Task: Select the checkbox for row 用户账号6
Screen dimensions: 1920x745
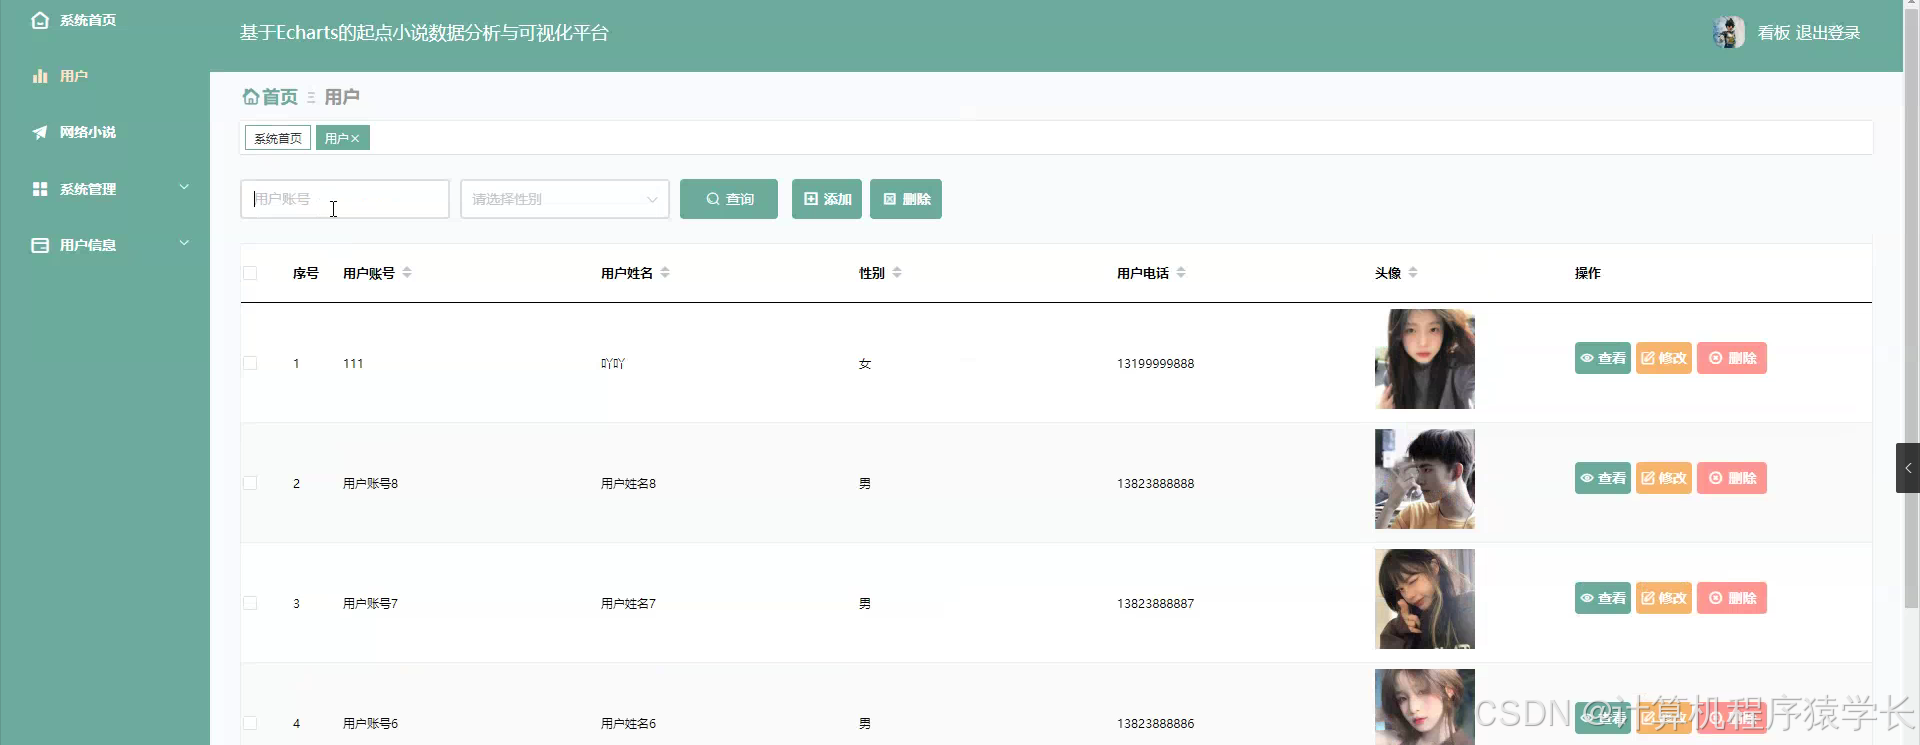Action: (x=250, y=723)
